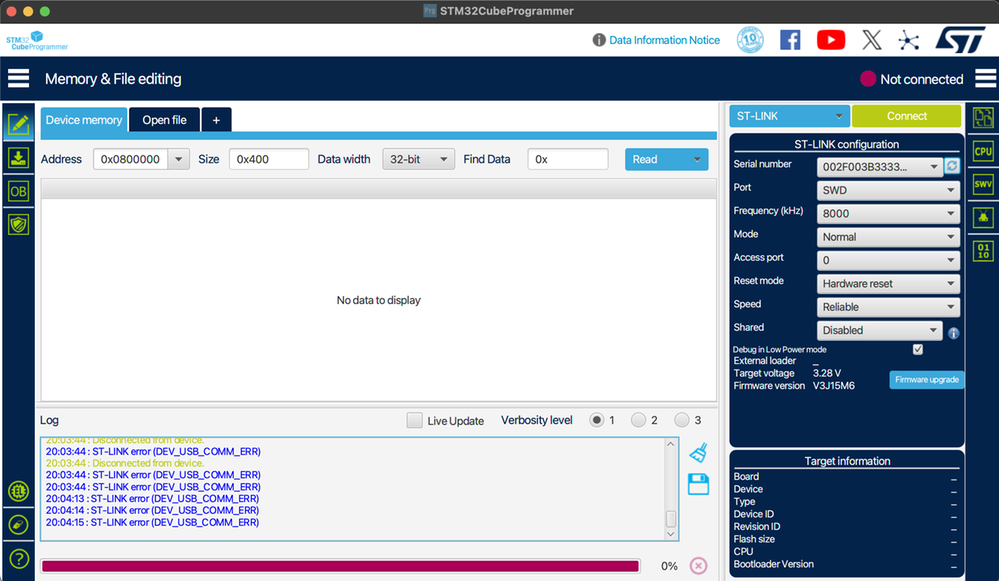Toggle Debug in Low Power mode checkbox
The width and height of the screenshot is (999, 581).
(x=917, y=349)
